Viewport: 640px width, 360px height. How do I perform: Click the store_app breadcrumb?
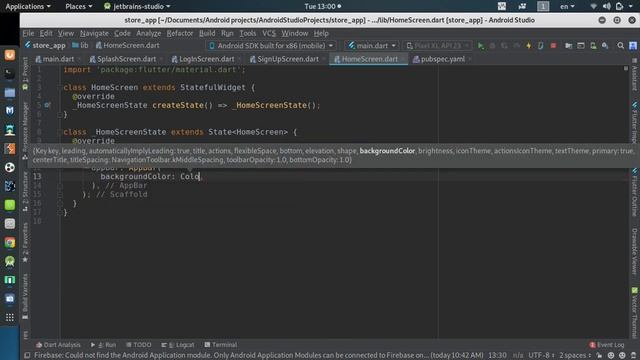pos(45,46)
